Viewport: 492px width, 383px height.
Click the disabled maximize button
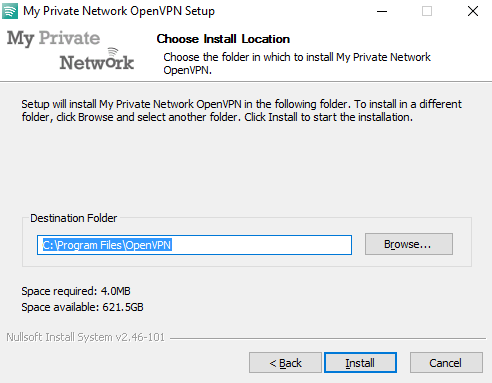click(x=427, y=11)
